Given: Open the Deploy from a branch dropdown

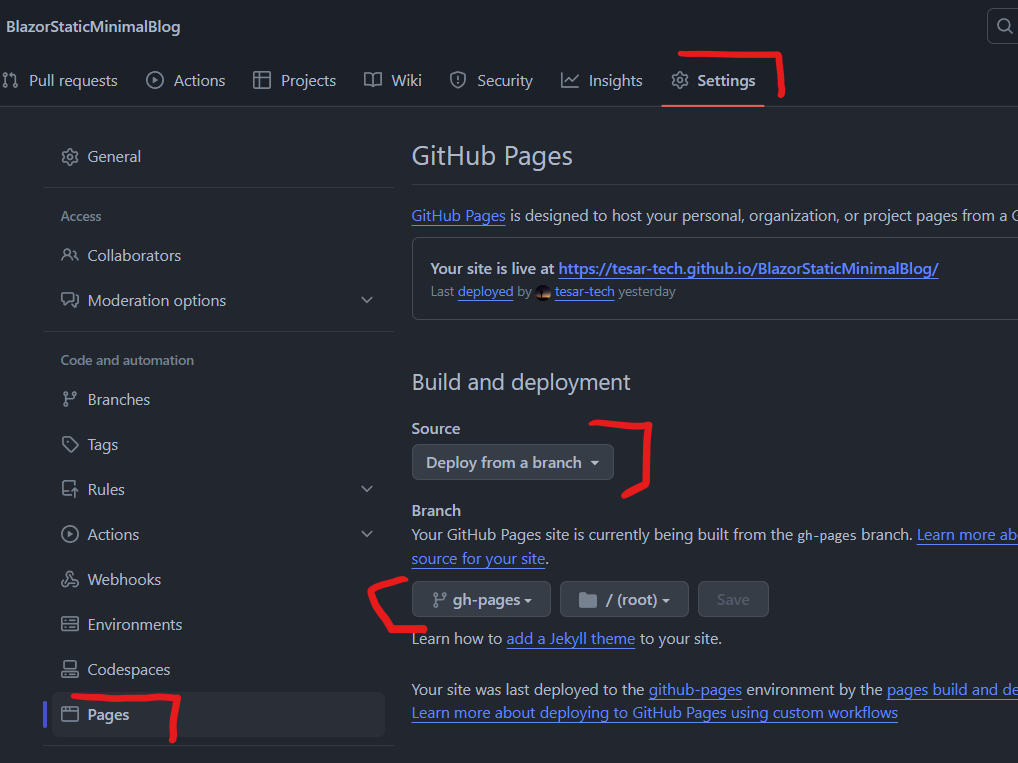Looking at the screenshot, I should pos(512,462).
